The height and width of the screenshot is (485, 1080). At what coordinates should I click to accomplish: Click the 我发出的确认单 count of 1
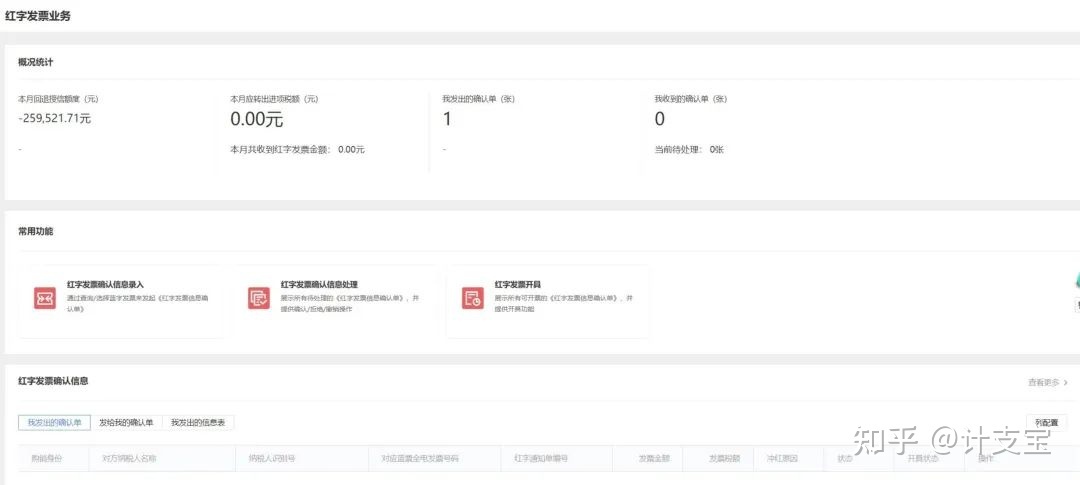[x=447, y=118]
